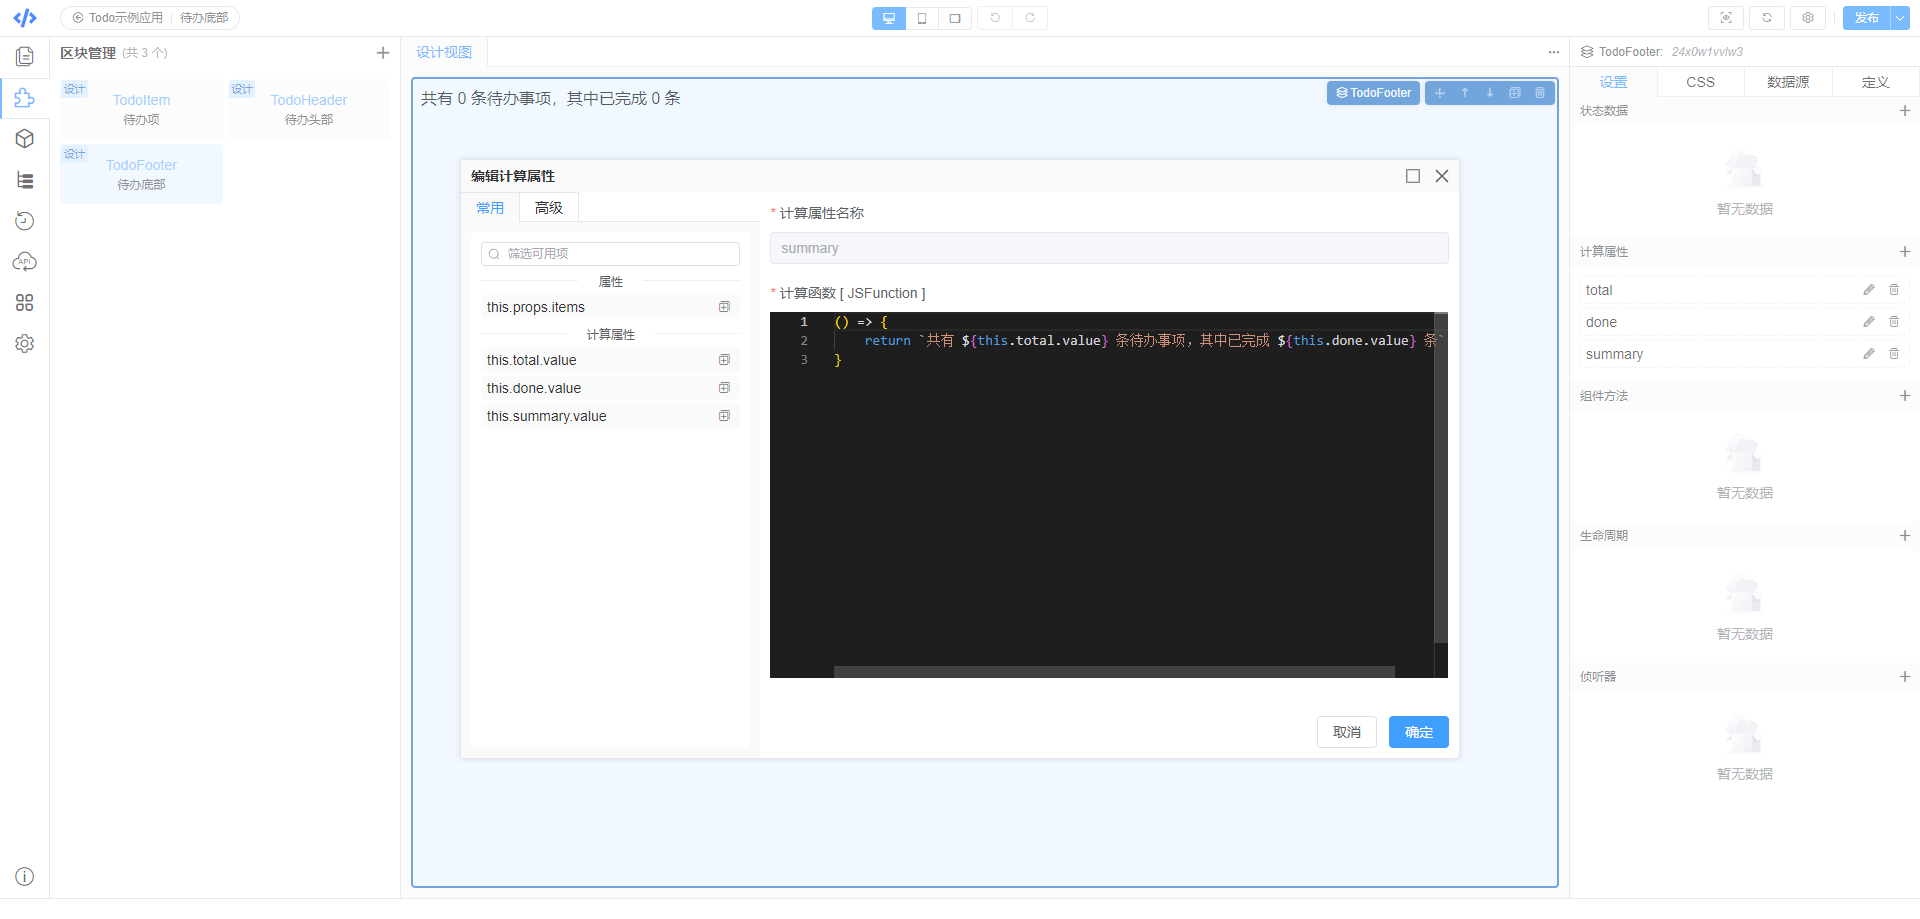Click the Todo示例应用 breadcrumb
Image resolution: width=1920 pixels, height=919 pixels.
pyautogui.click(x=118, y=18)
